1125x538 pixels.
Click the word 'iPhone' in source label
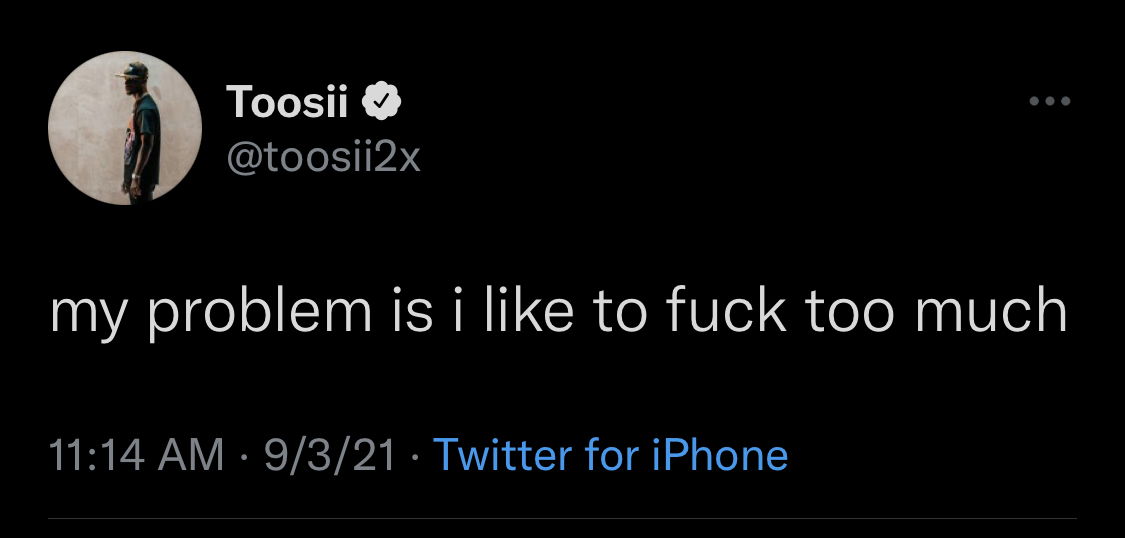[720, 455]
